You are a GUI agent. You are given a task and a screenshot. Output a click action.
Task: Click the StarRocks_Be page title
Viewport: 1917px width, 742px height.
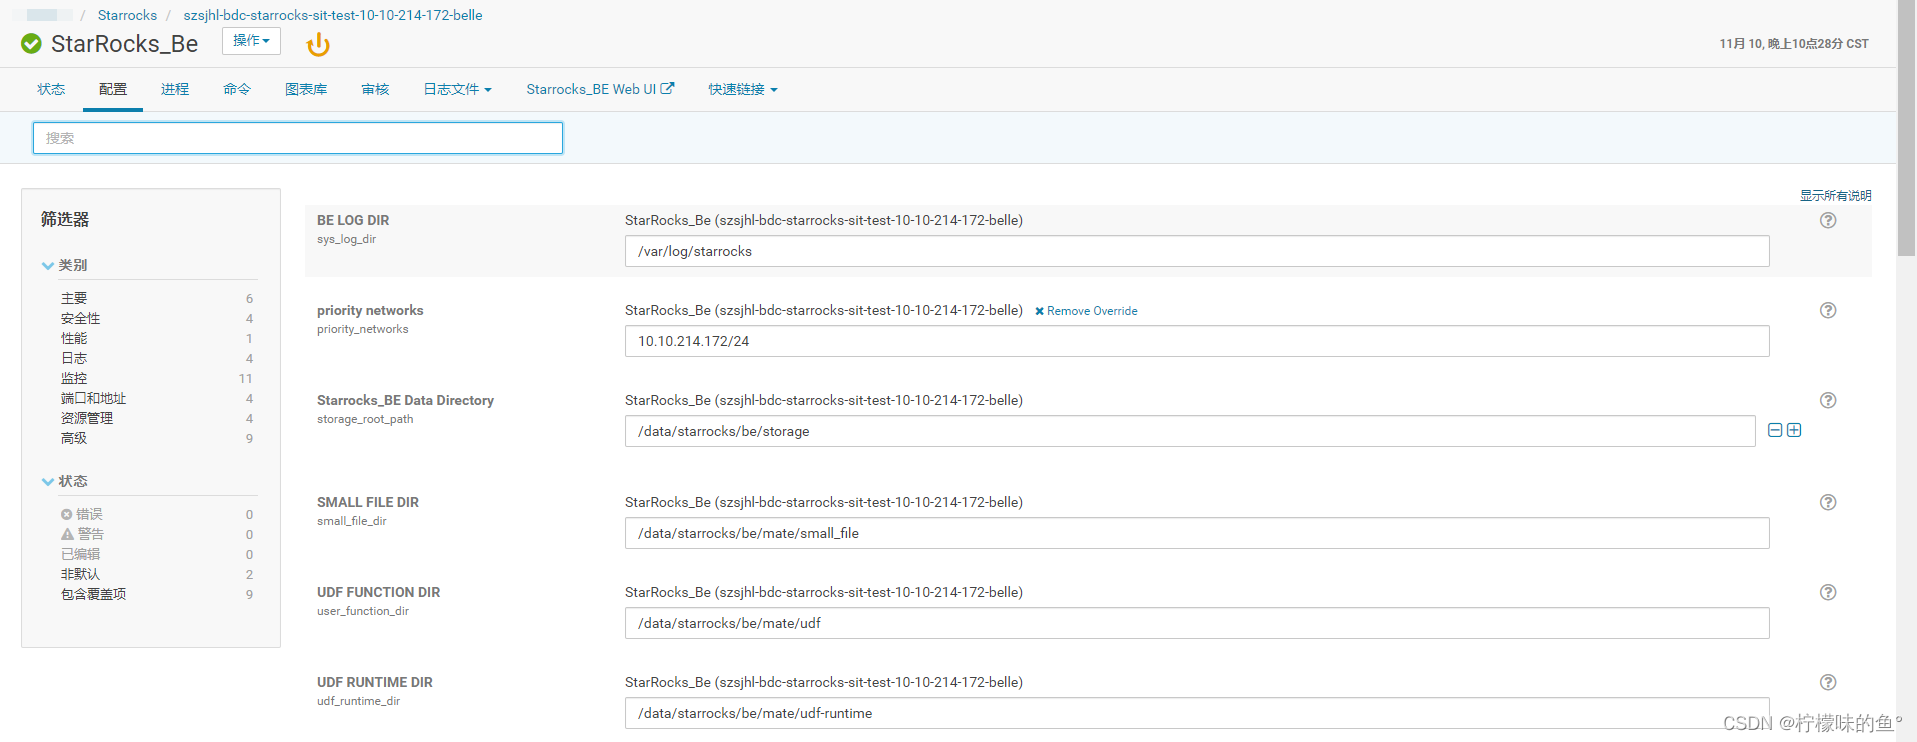click(x=124, y=44)
